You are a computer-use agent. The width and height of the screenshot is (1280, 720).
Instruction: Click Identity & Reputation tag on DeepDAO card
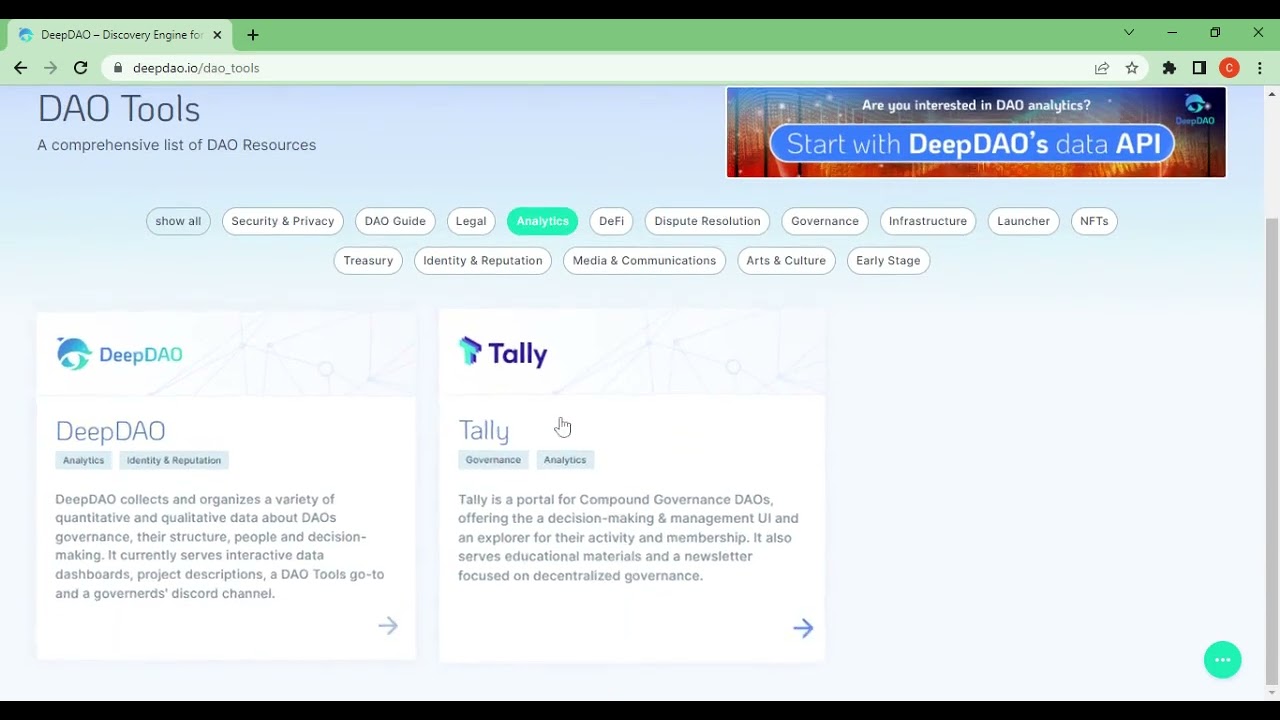tap(174, 460)
